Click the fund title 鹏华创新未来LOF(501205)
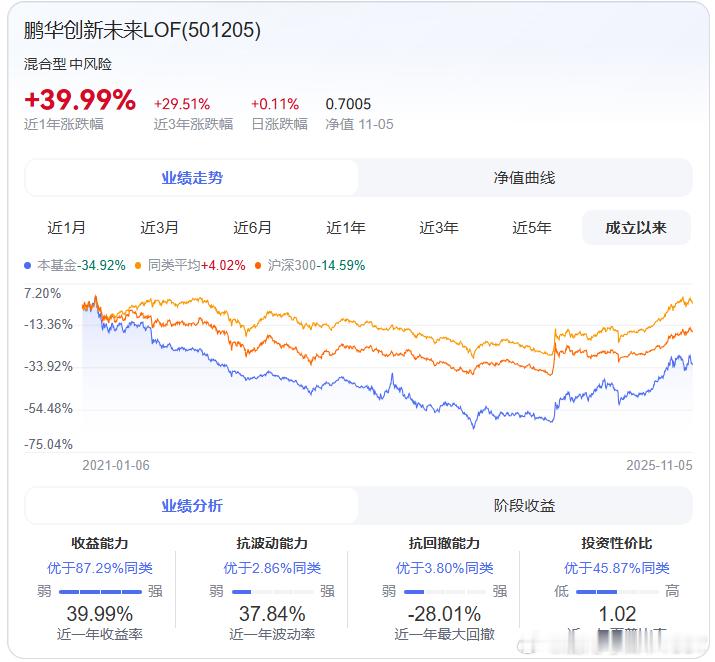The width and height of the screenshot is (715, 662). (142, 31)
